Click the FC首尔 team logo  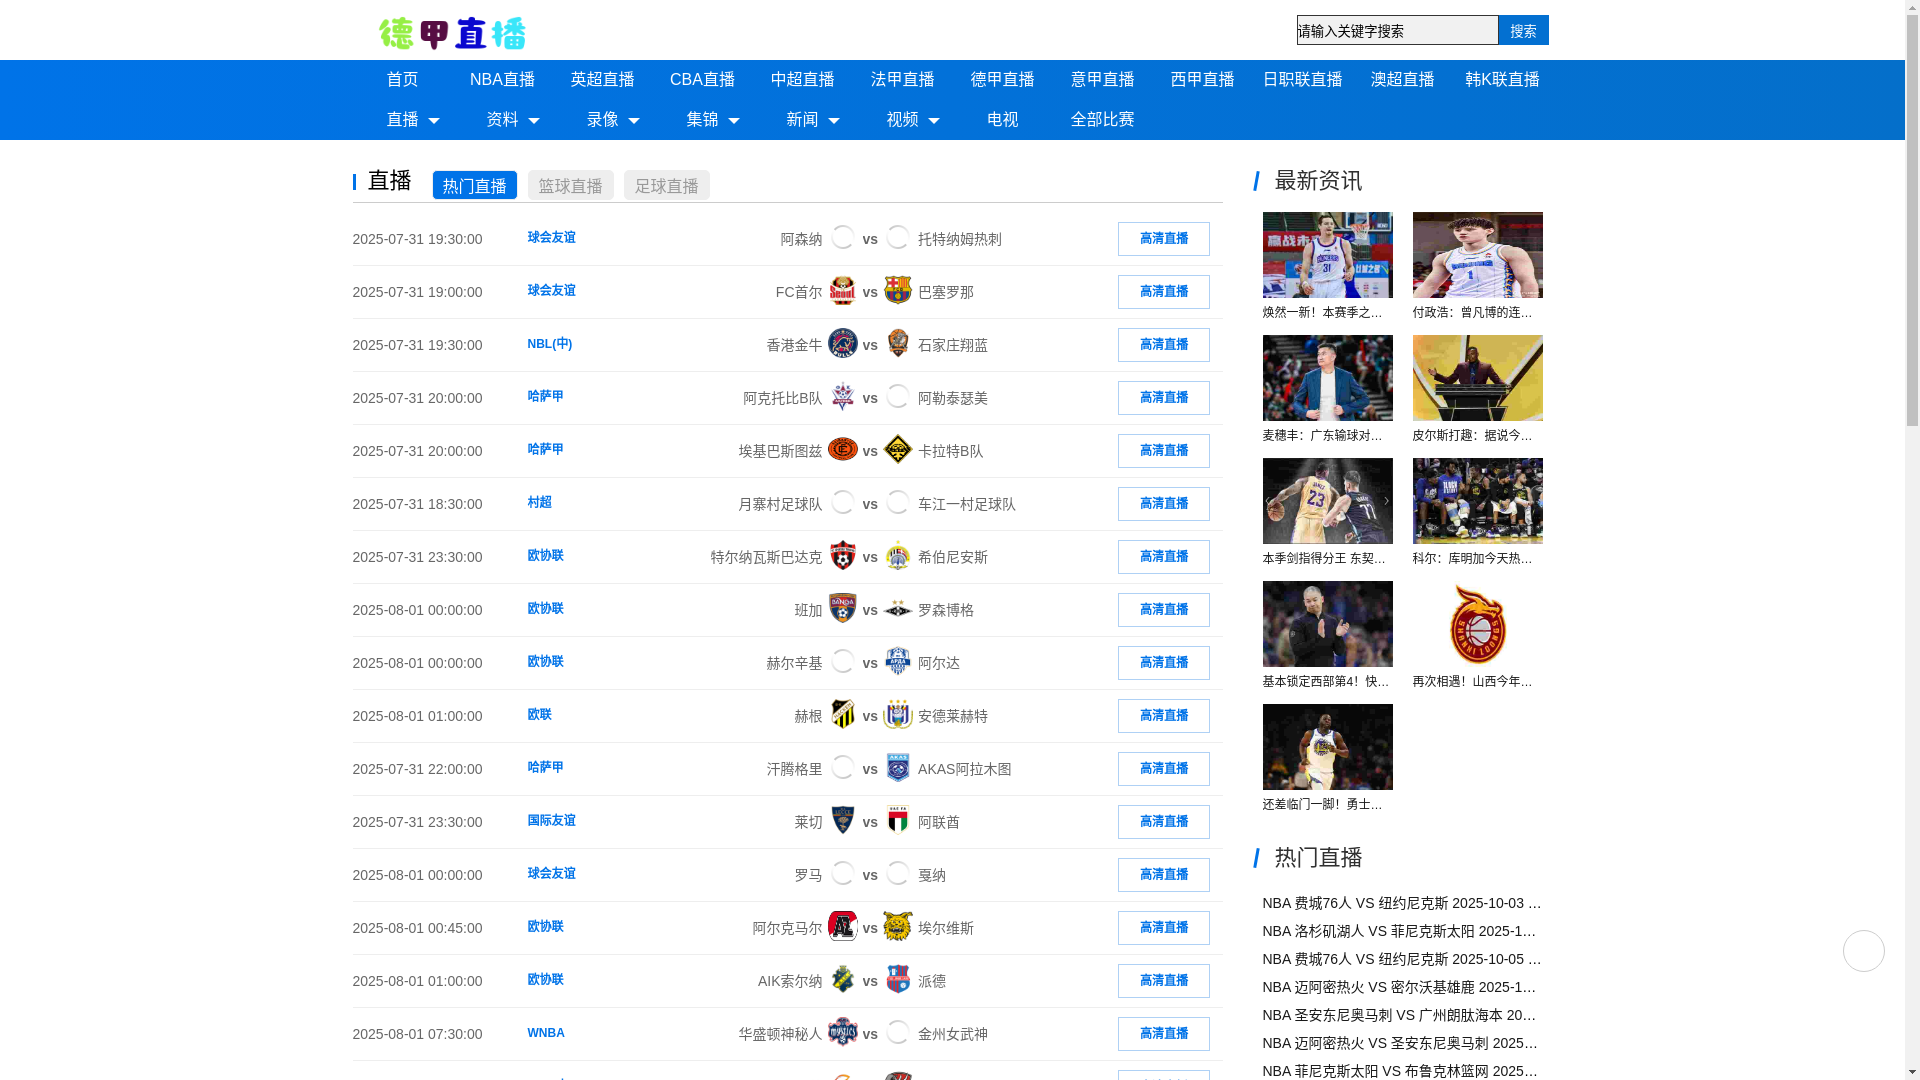(x=843, y=291)
